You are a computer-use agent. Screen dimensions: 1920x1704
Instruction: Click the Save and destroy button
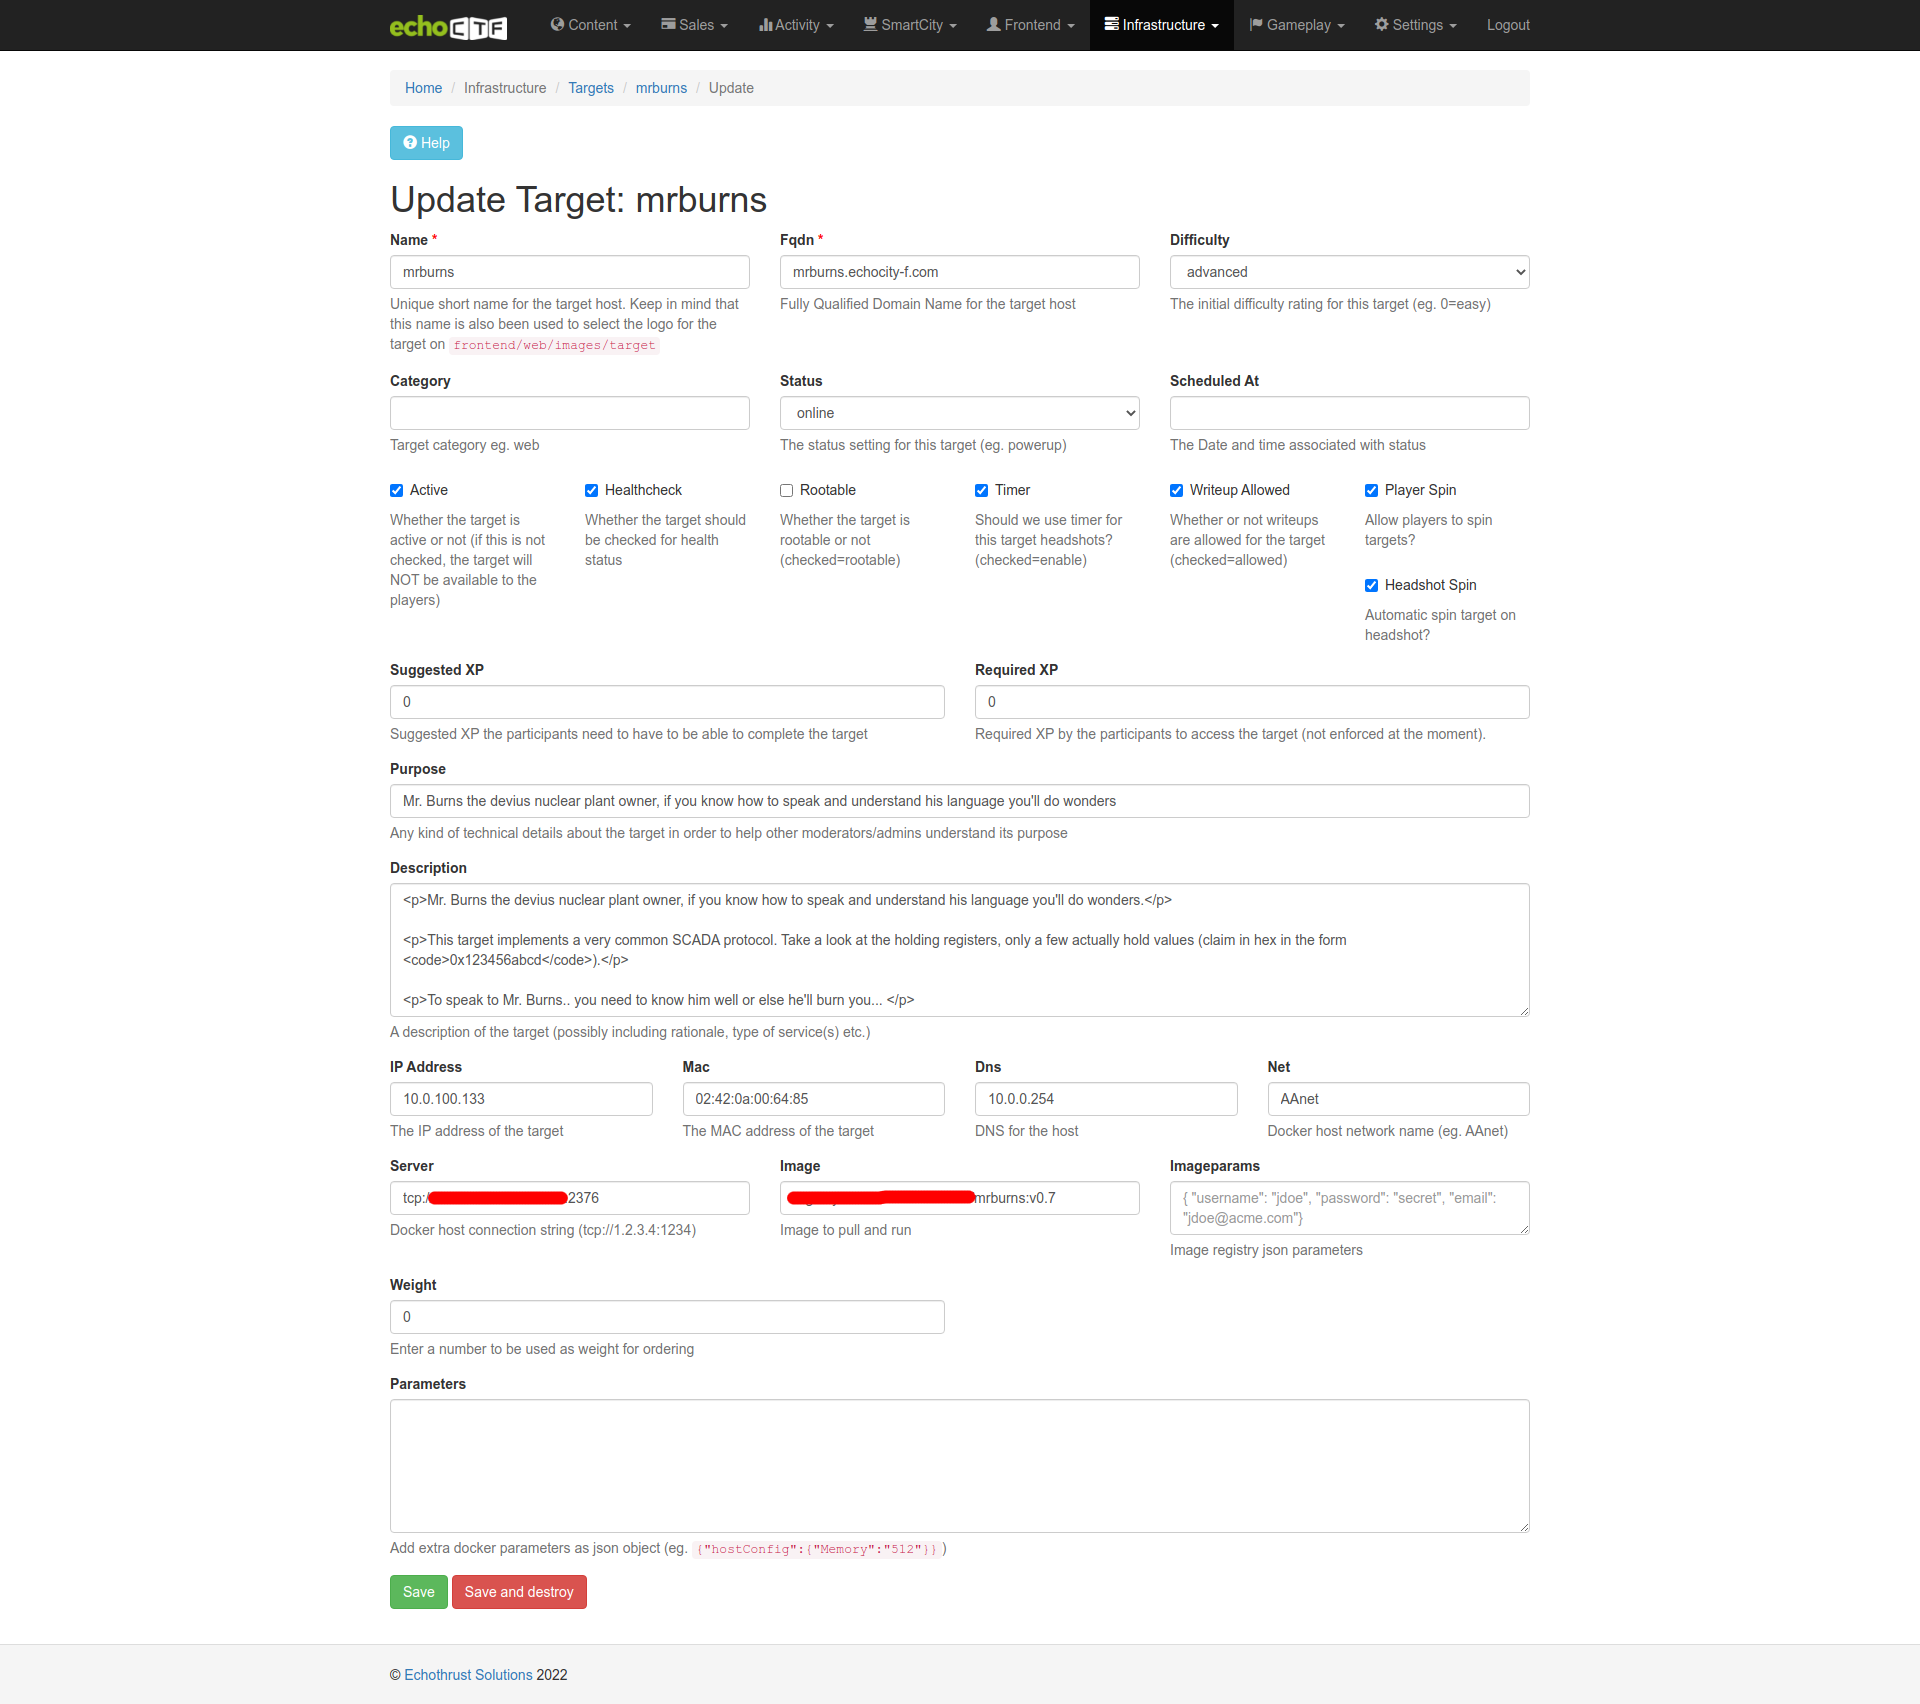pos(519,1592)
